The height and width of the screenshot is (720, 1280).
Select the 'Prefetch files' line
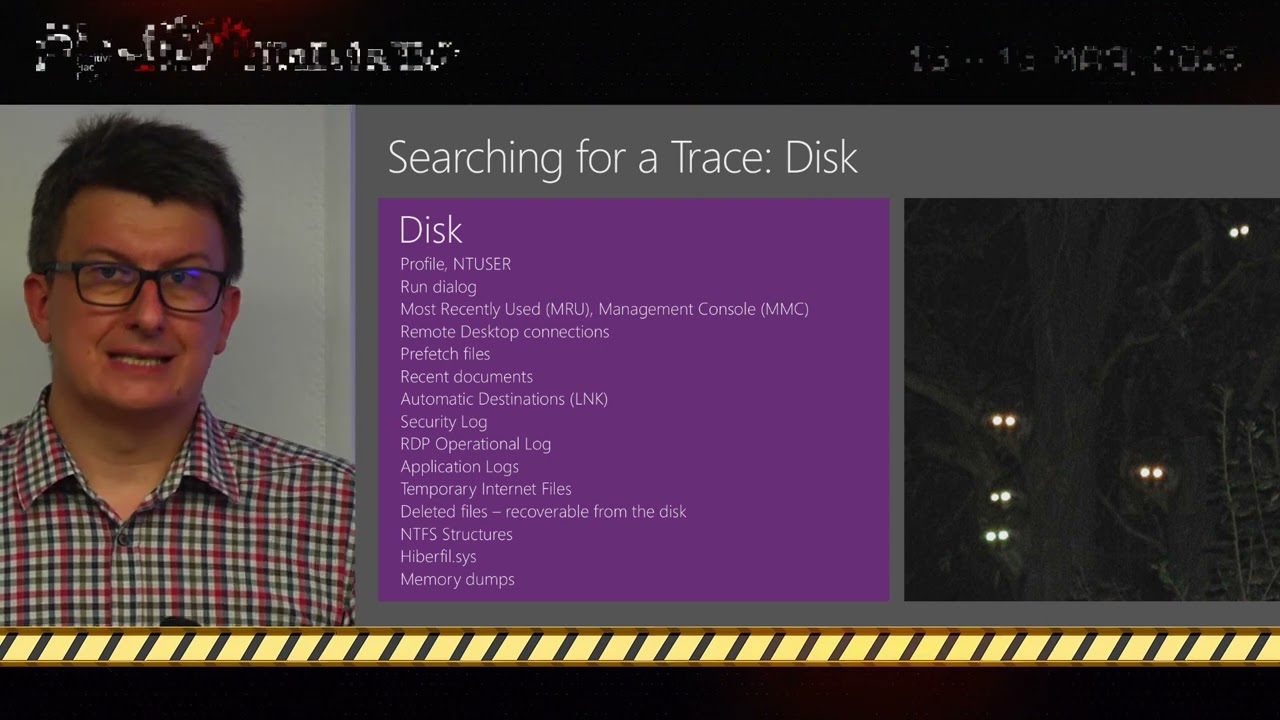point(445,354)
